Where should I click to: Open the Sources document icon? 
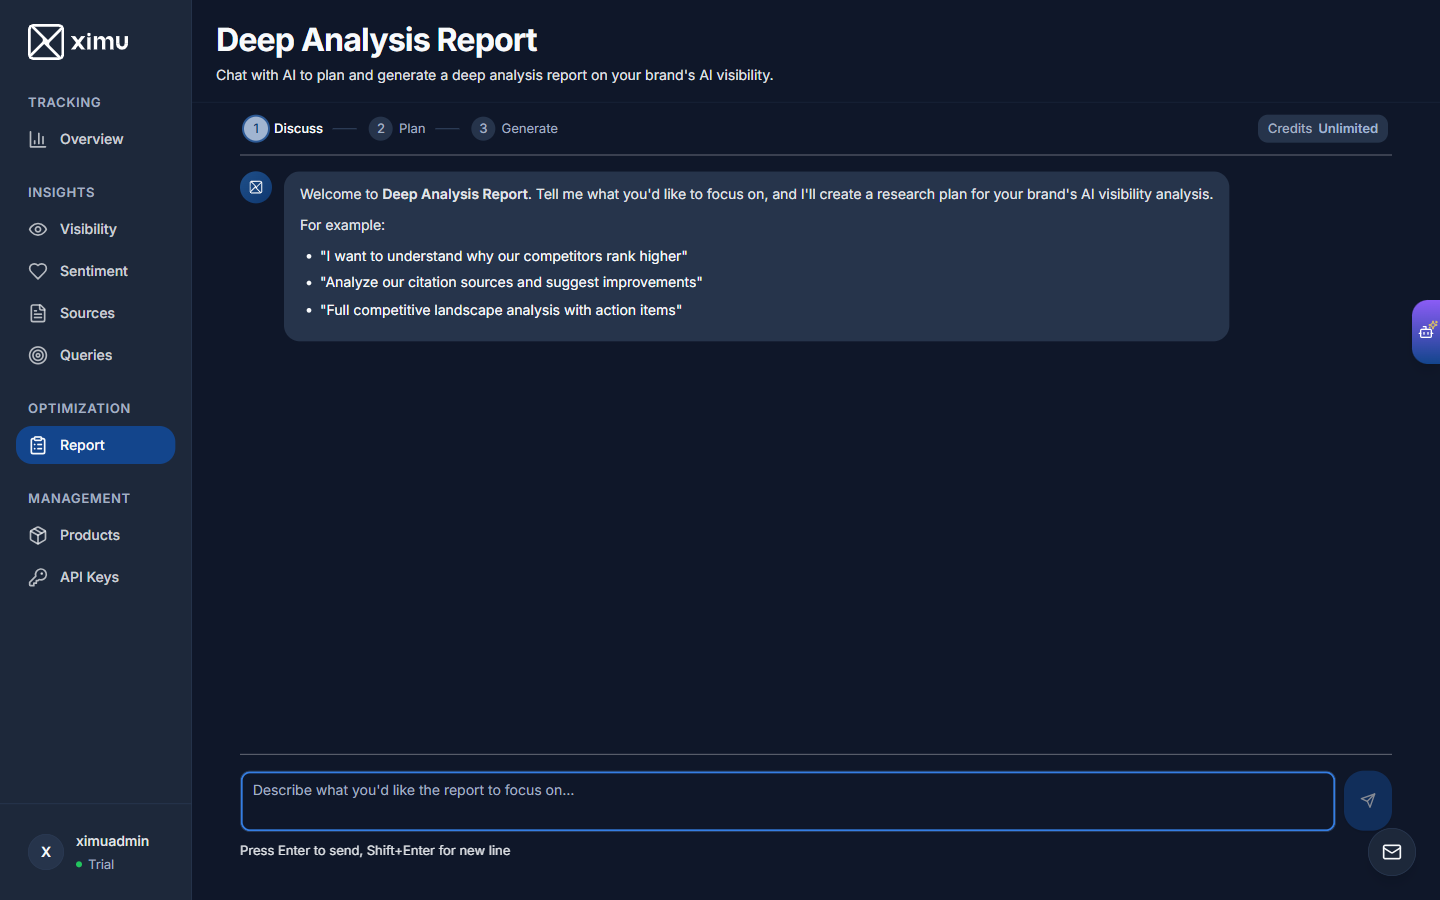38,313
